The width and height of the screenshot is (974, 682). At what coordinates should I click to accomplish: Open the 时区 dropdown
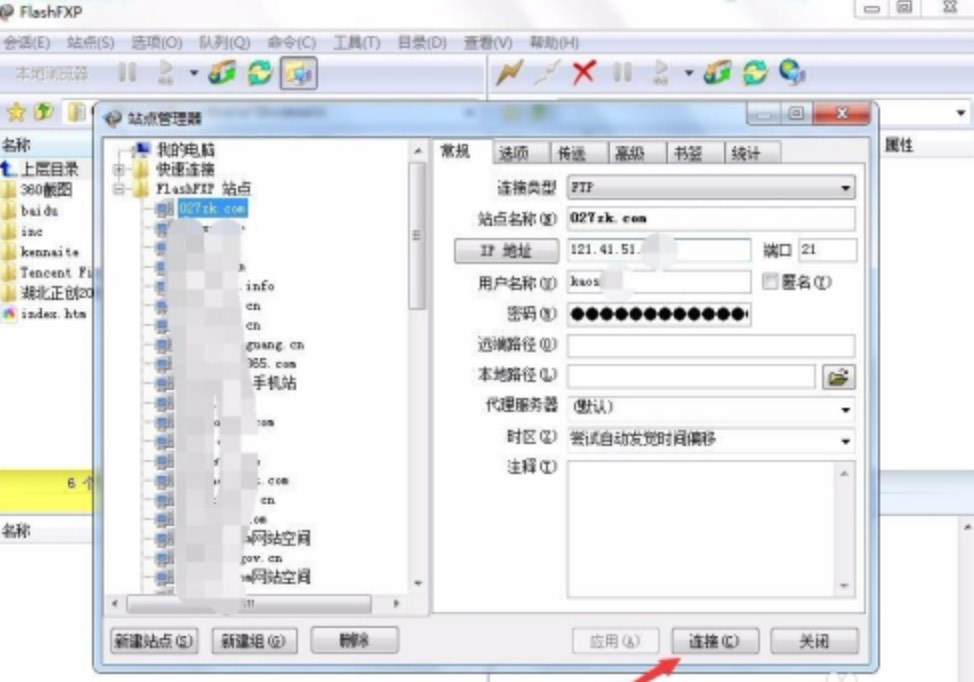click(x=711, y=439)
